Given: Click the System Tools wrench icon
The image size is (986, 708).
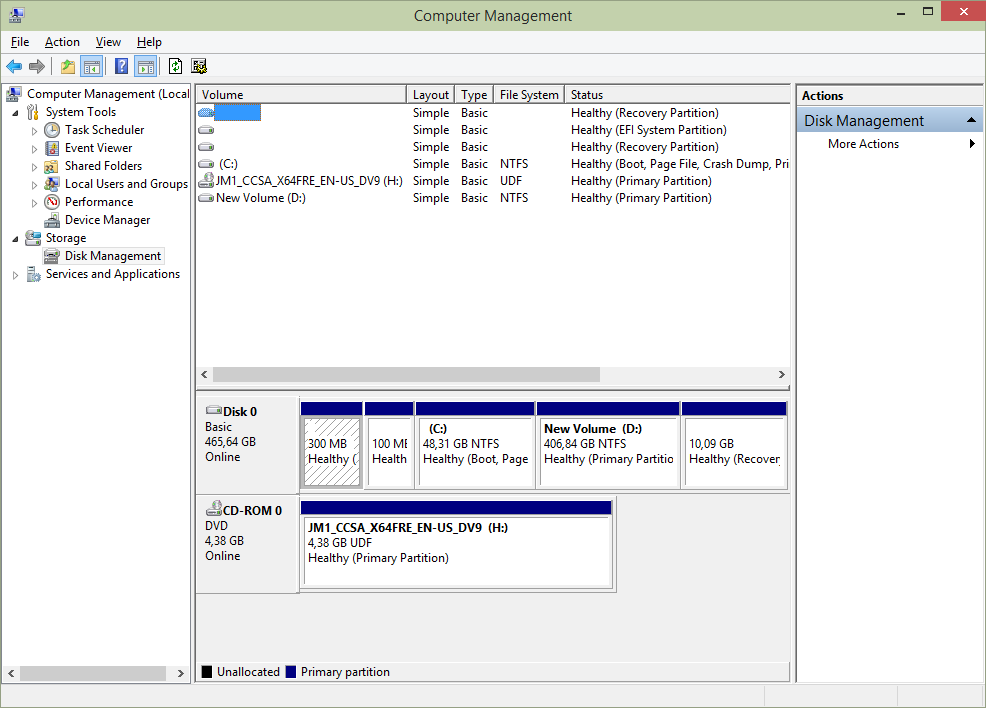Looking at the screenshot, I should [33, 112].
